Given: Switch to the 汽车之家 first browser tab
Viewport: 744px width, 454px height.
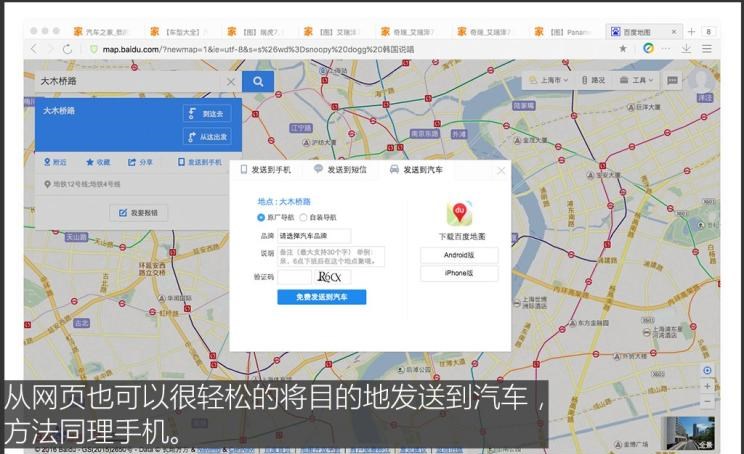Looking at the screenshot, I should pos(102,32).
